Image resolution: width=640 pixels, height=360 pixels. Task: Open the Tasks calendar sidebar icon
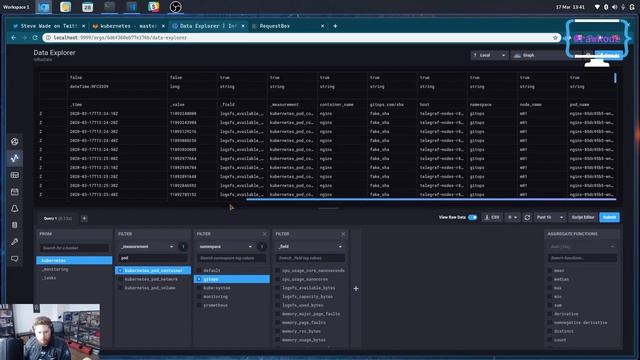(x=15, y=192)
